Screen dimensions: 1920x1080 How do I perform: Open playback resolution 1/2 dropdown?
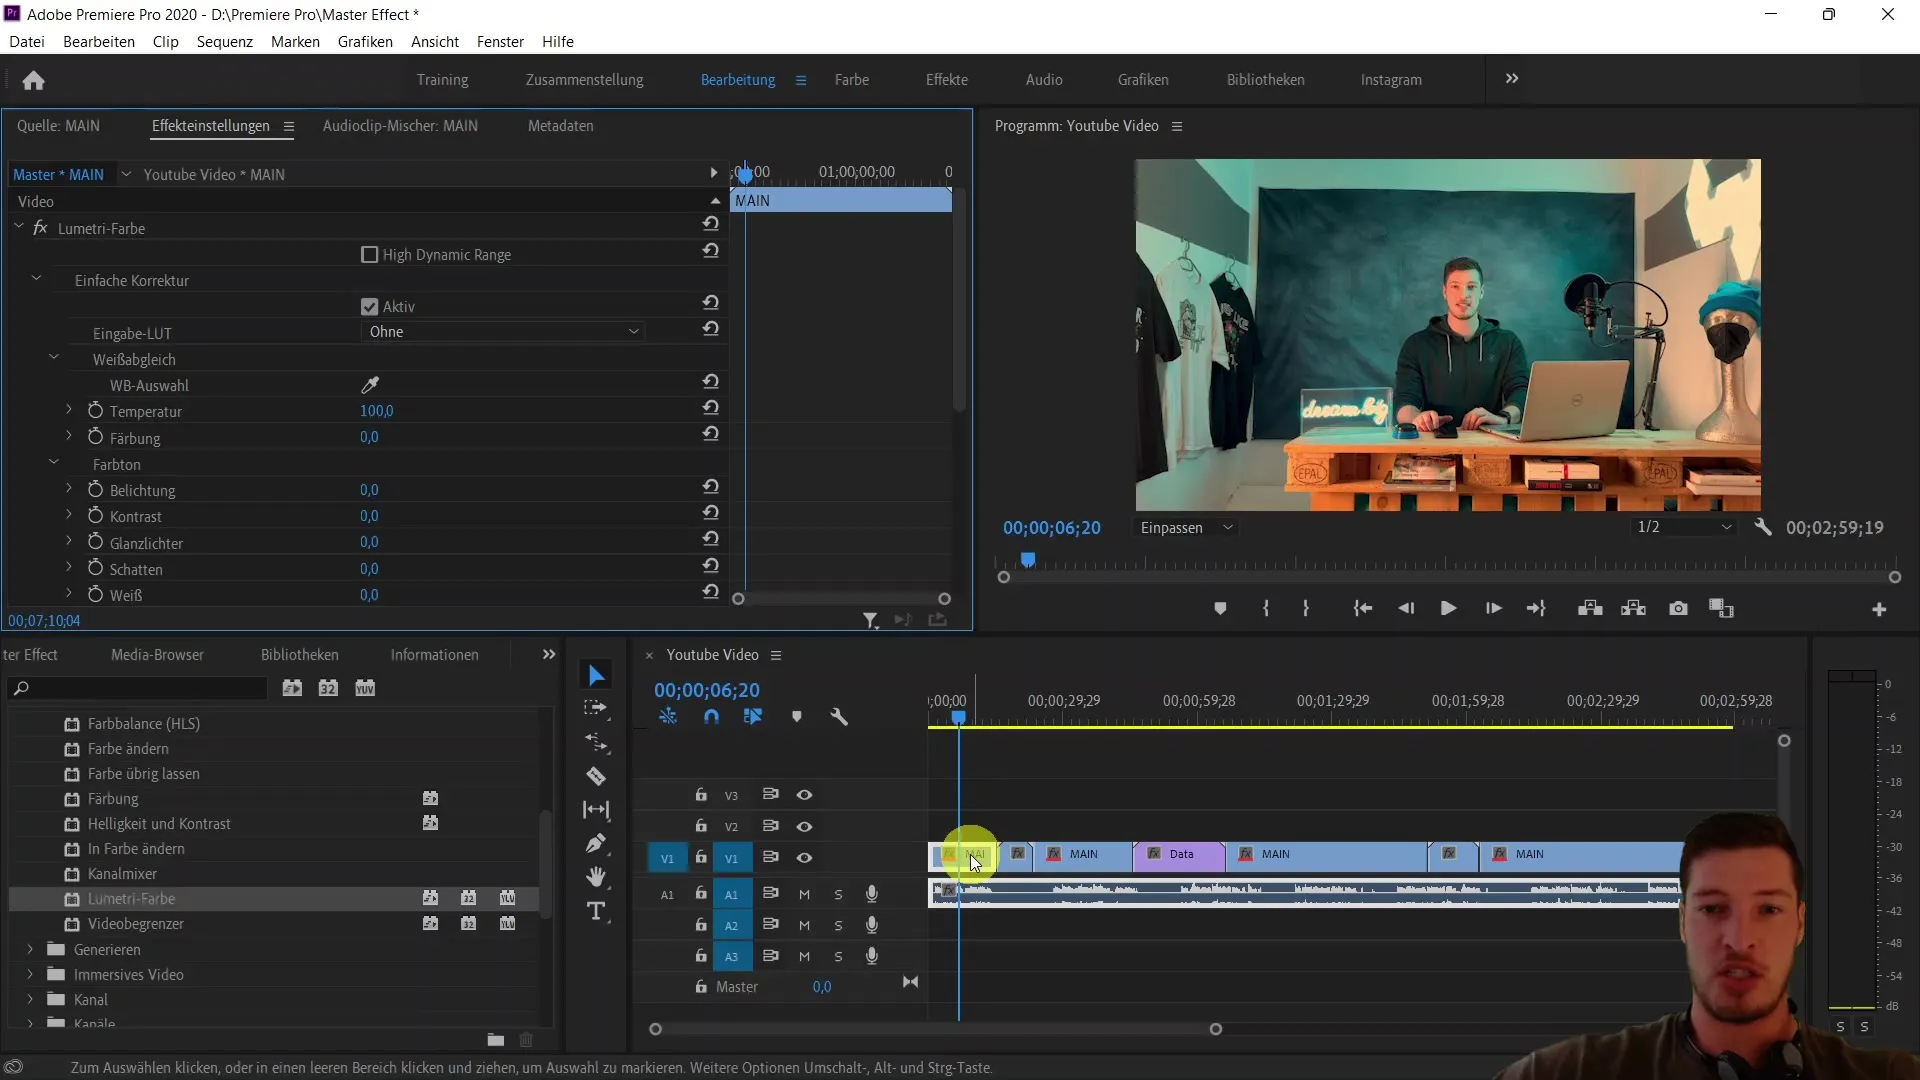(x=1685, y=527)
